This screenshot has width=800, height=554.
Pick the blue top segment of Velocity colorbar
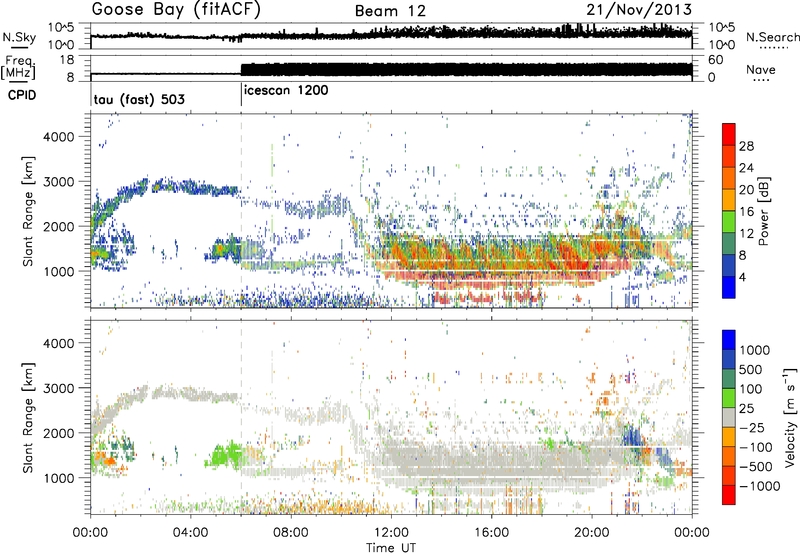click(729, 340)
